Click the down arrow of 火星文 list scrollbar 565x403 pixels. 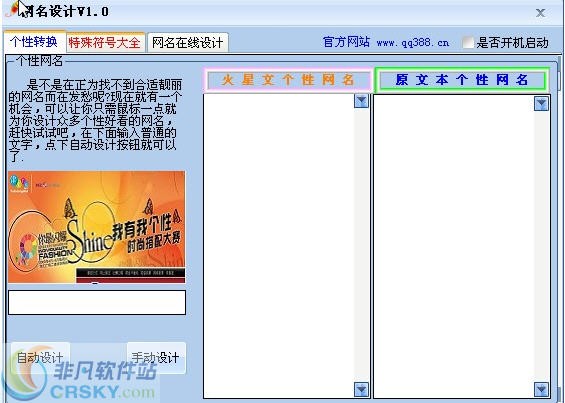pyautogui.click(x=361, y=389)
